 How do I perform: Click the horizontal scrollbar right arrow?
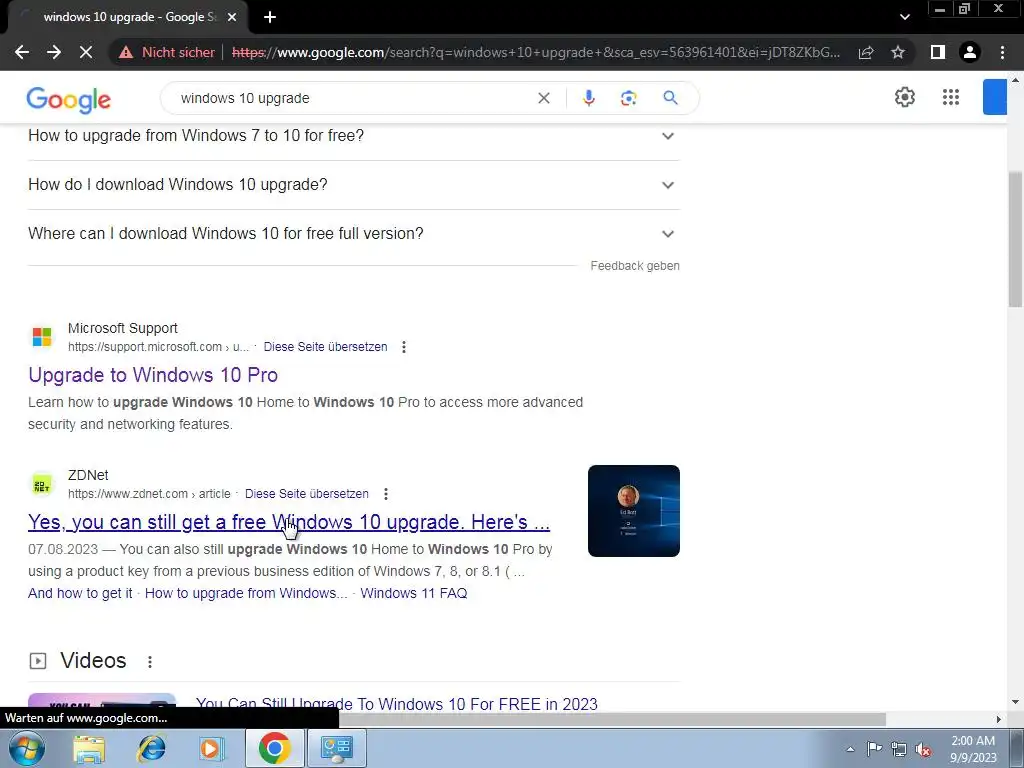[999, 719]
